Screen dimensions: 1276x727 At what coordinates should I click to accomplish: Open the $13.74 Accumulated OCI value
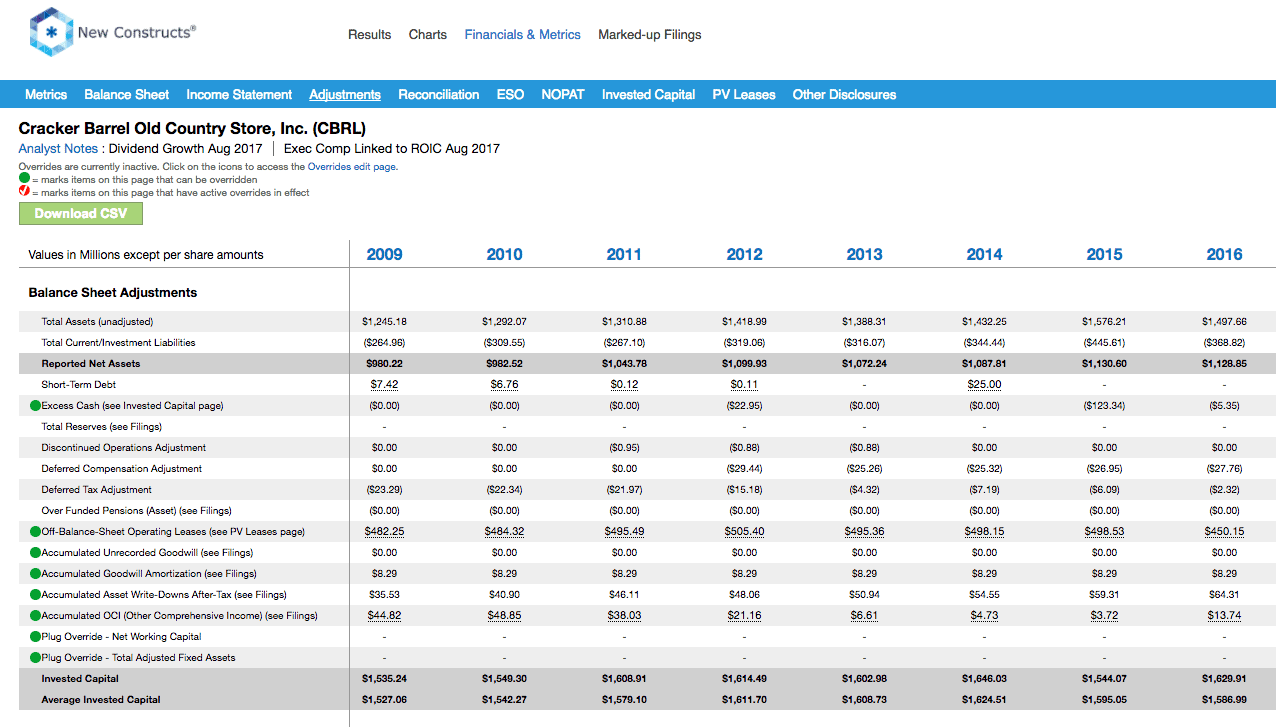pos(1225,616)
